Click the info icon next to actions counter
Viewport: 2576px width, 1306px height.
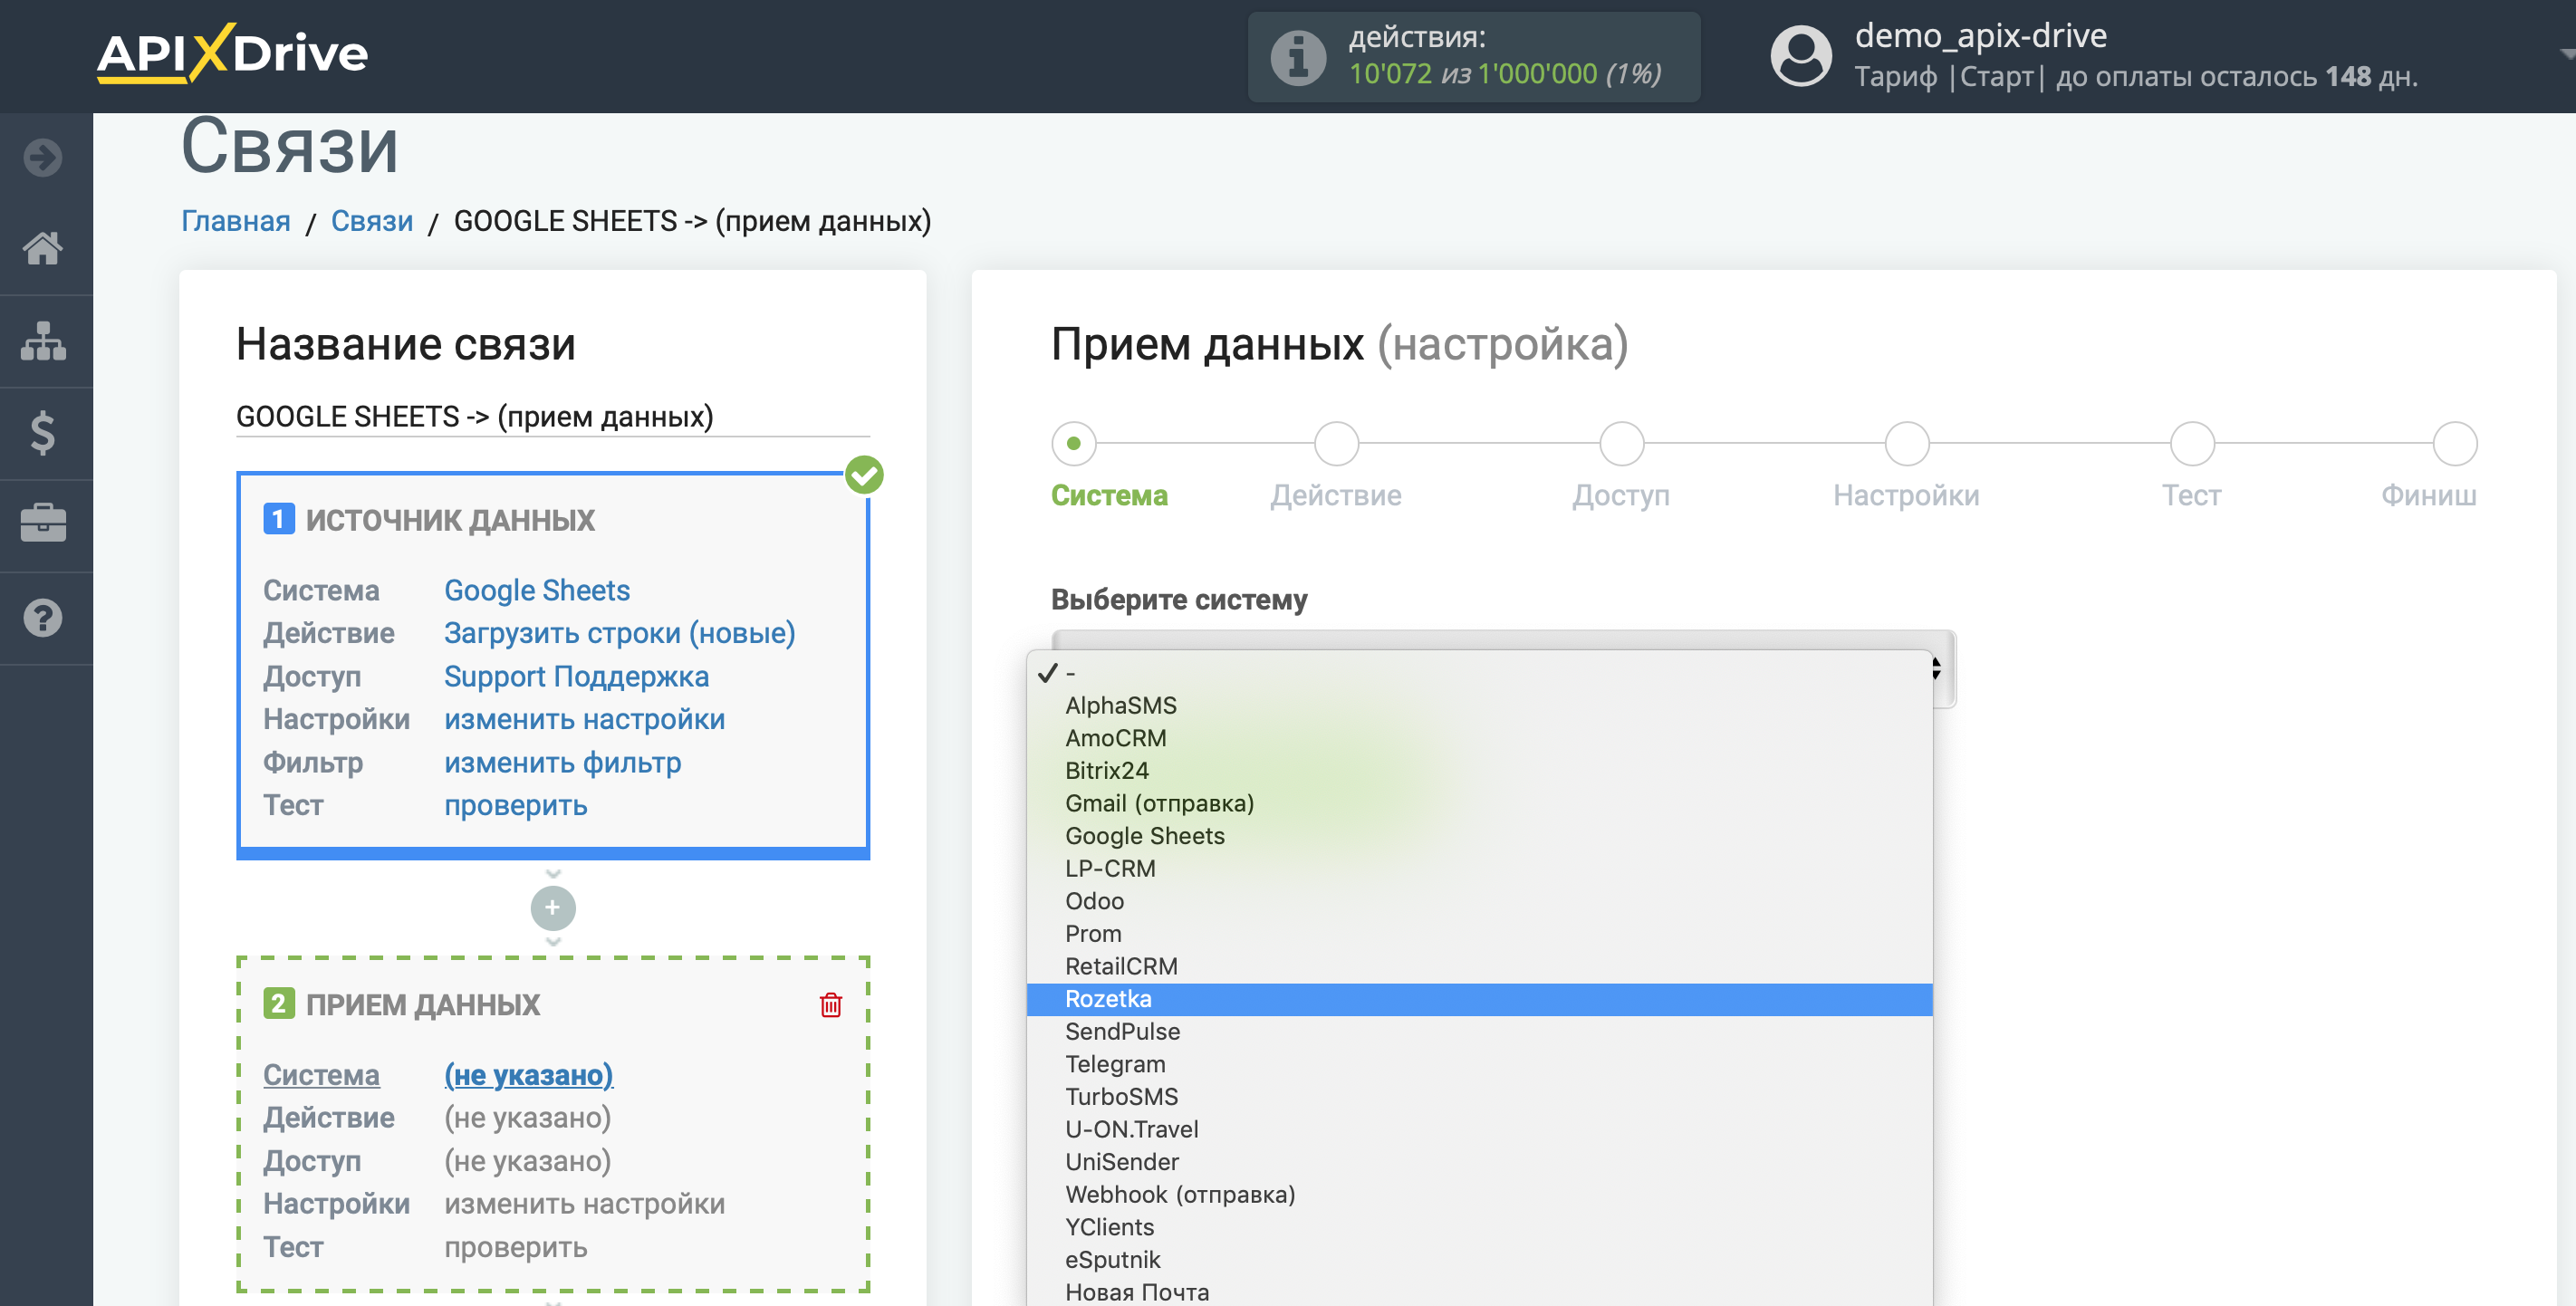1298,57
